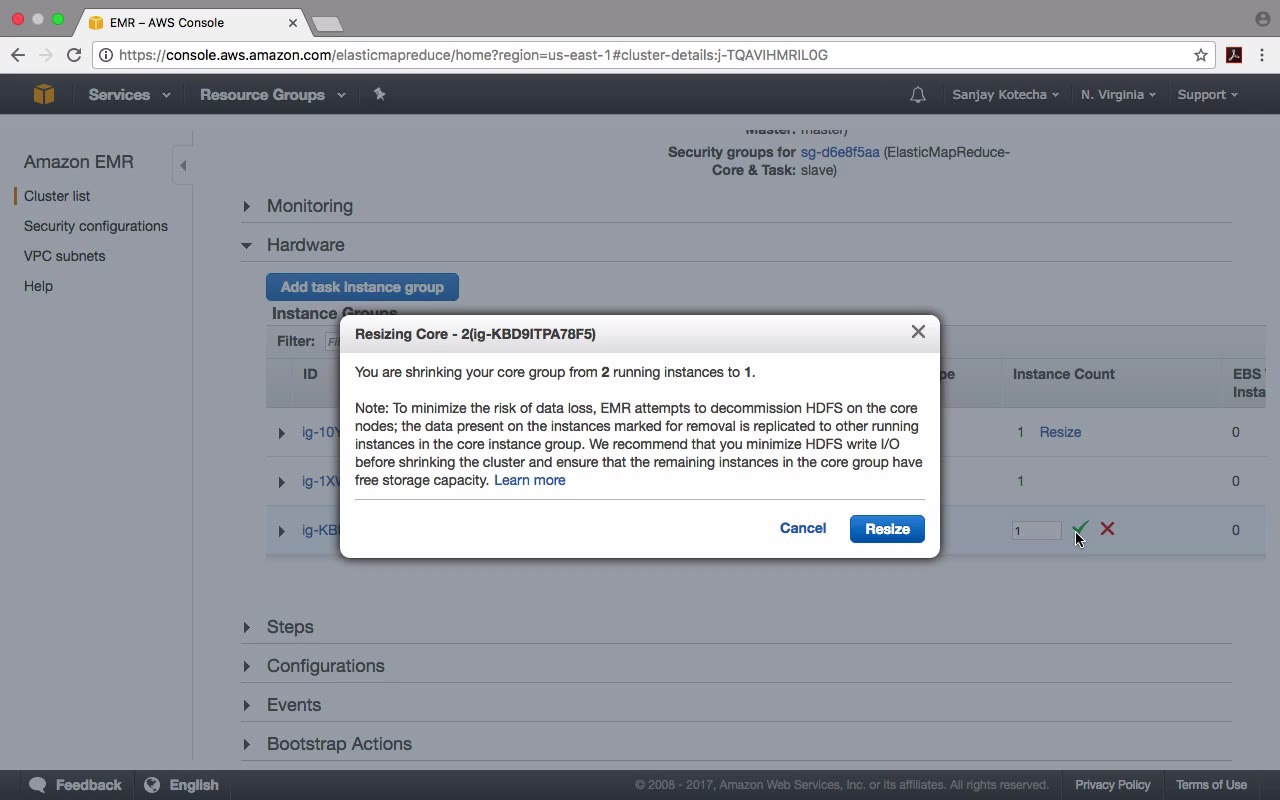Collapse the Amazon EMR sidebar arrow
Image resolution: width=1280 pixels, height=800 pixels.
(x=183, y=165)
